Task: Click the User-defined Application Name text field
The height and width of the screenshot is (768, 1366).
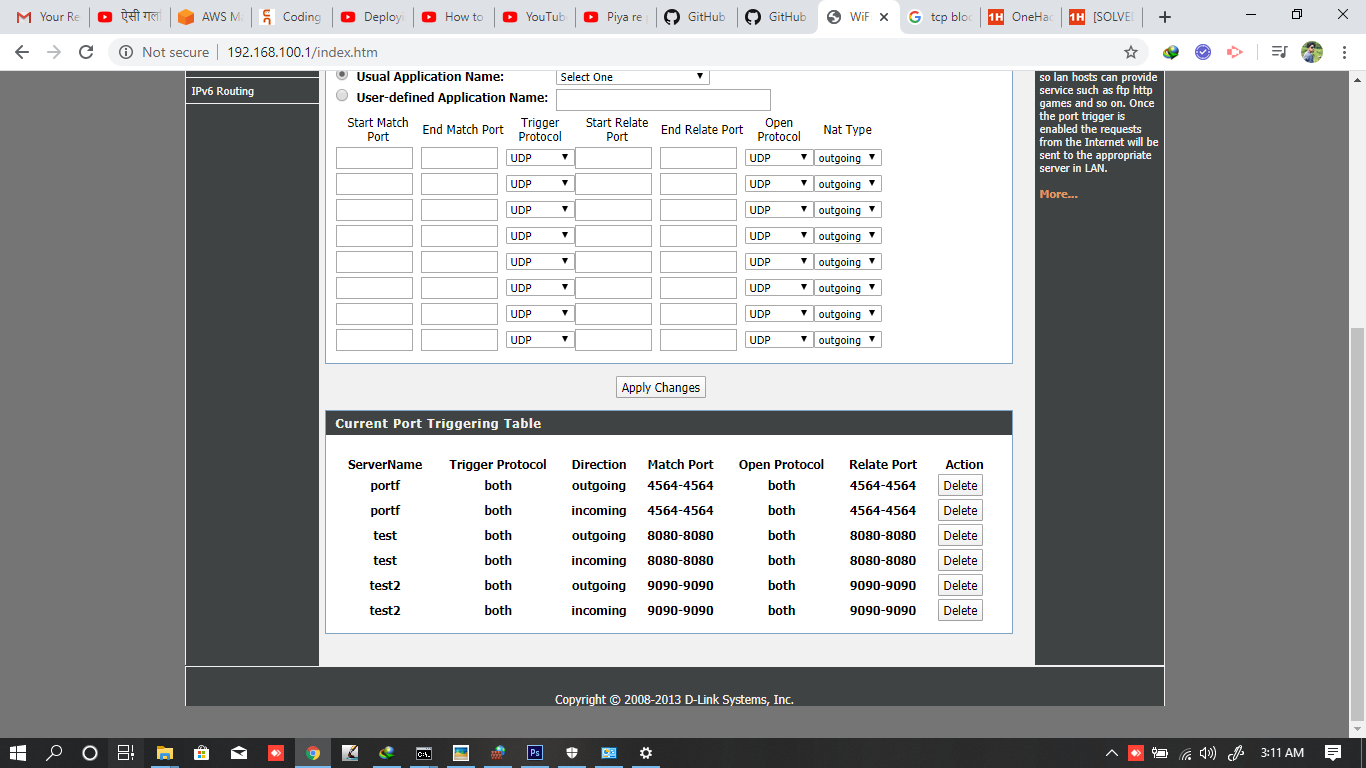Action: coord(663,99)
